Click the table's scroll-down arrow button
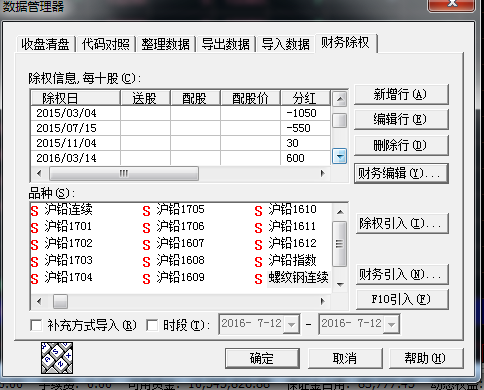This screenshot has height=390, width=484. (x=340, y=156)
